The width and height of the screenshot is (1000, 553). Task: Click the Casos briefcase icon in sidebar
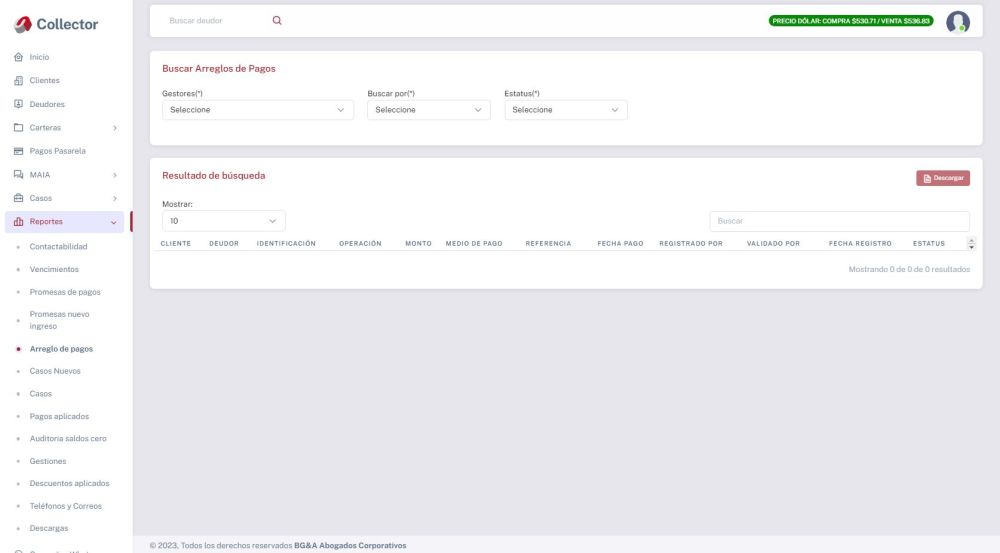18,198
